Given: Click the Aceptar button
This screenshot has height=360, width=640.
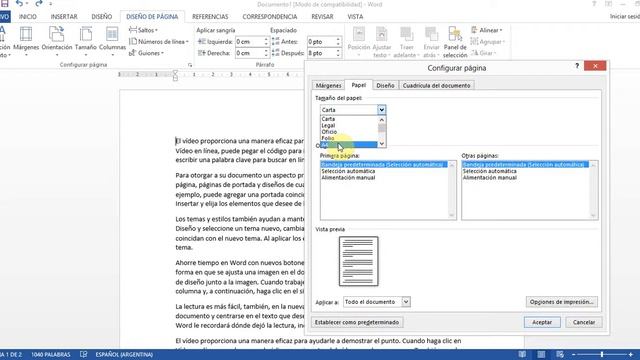Looking at the screenshot, I should [x=542, y=322].
